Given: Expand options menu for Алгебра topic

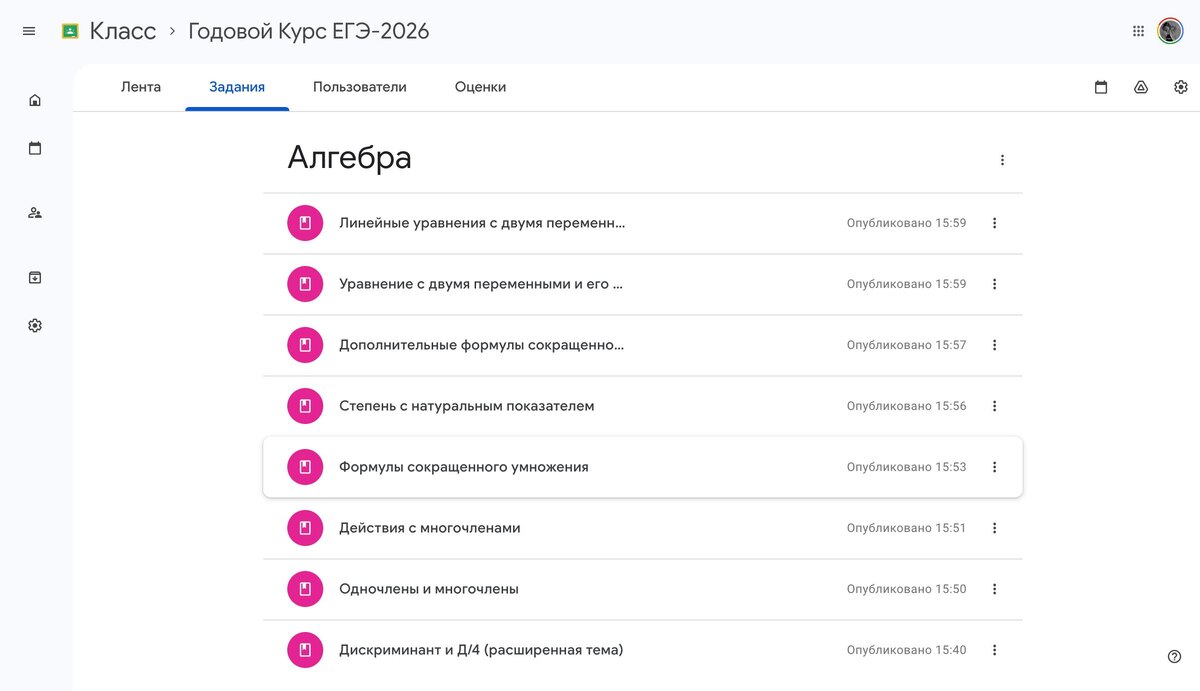Looking at the screenshot, I should 1002,160.
